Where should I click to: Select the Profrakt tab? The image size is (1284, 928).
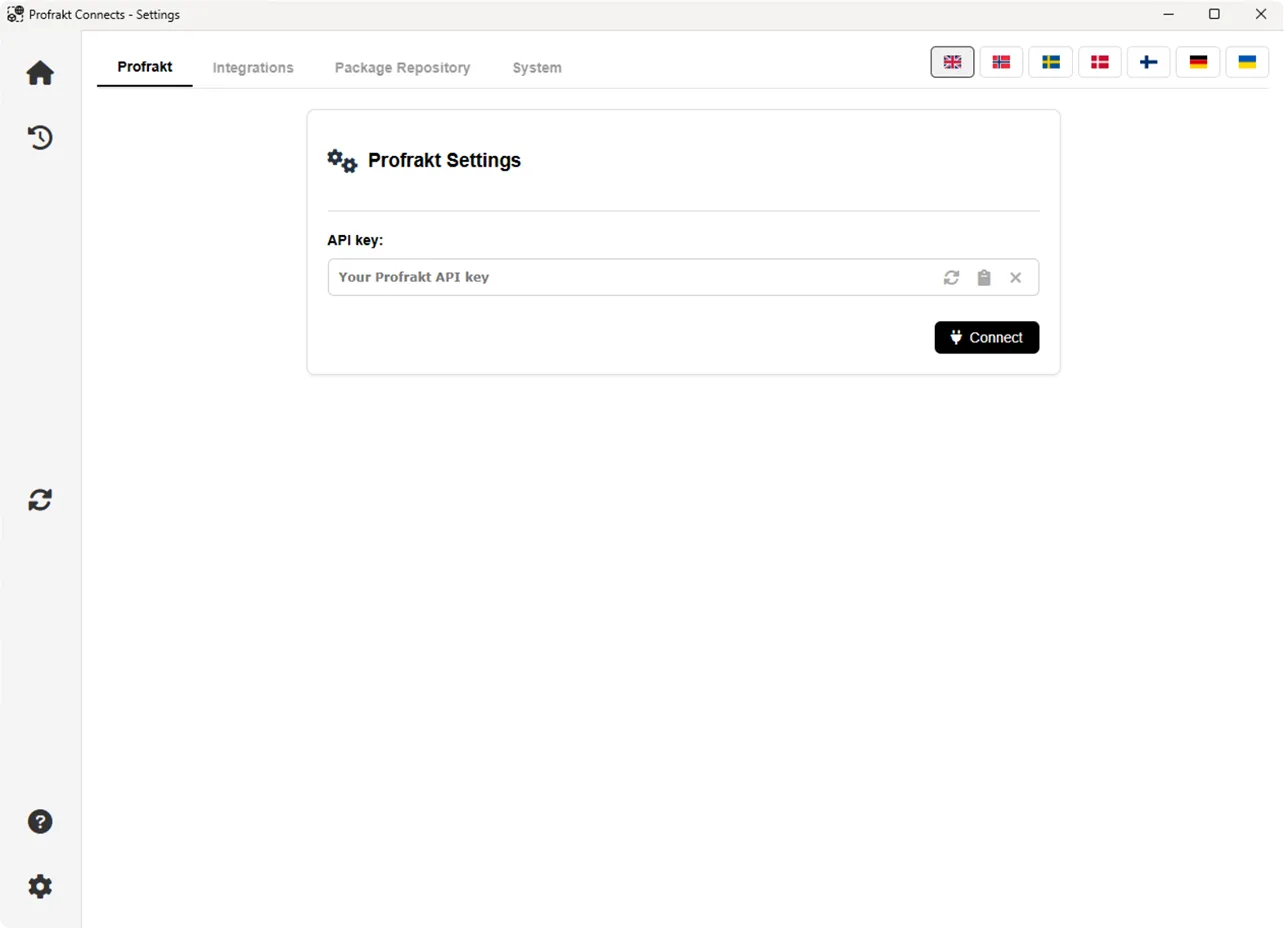tap(145, 67)
